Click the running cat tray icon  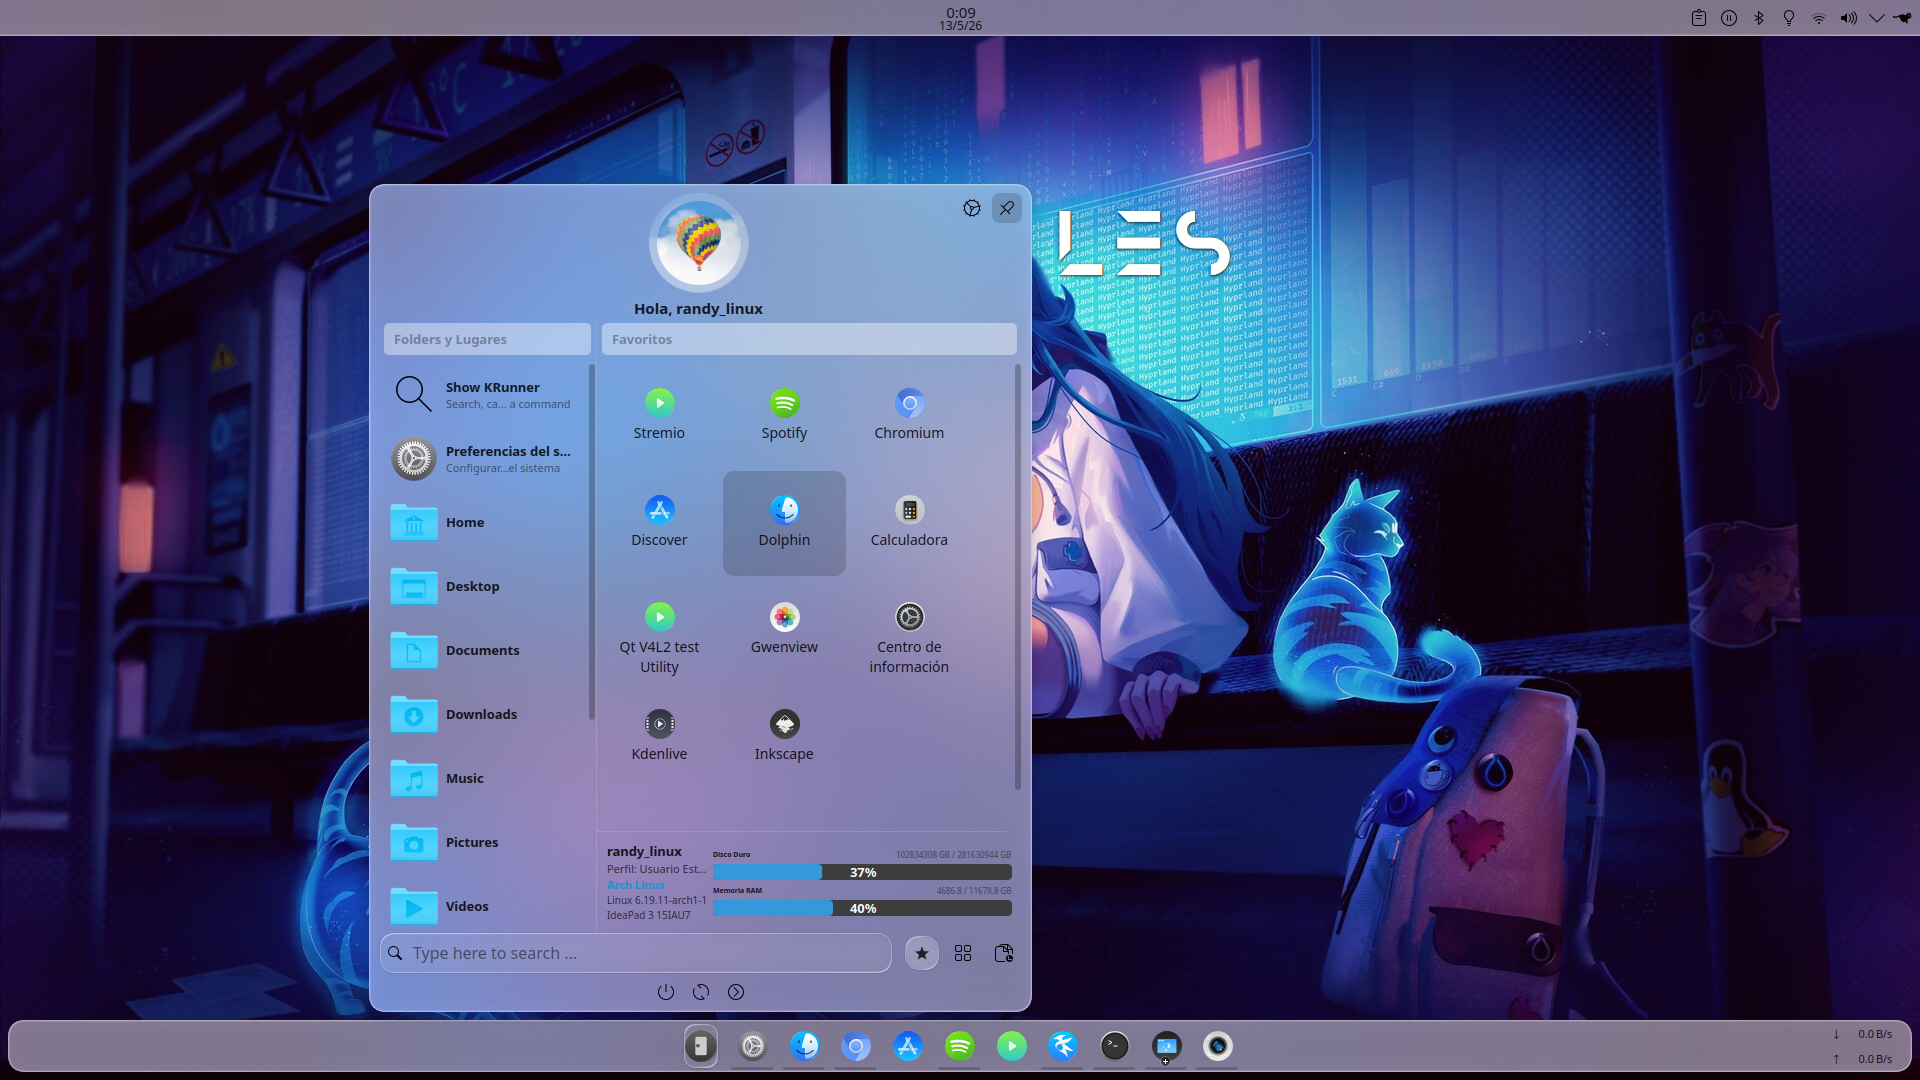point(1902,18)
